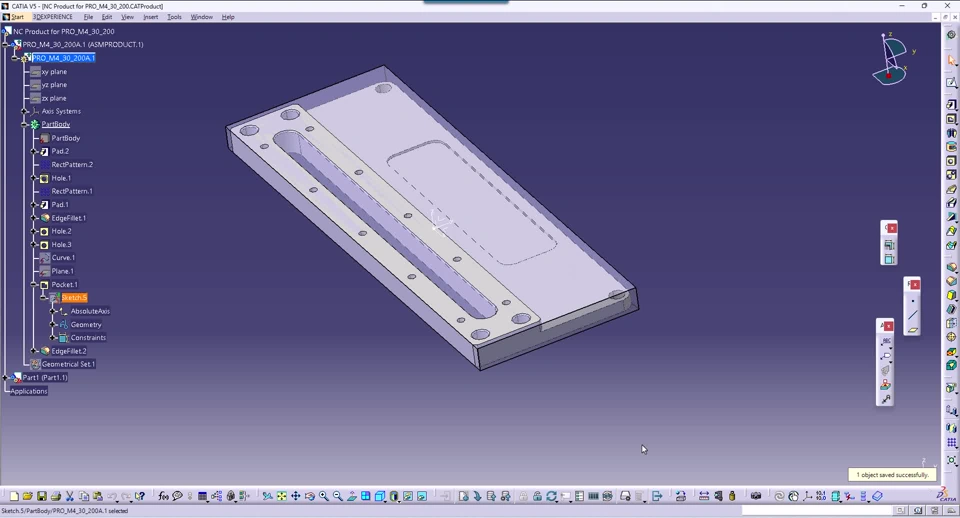The width and height of the screenshot is (960, 518).
Task: Expand the Pad.2 tree node
Action: (x=34, y=151)
